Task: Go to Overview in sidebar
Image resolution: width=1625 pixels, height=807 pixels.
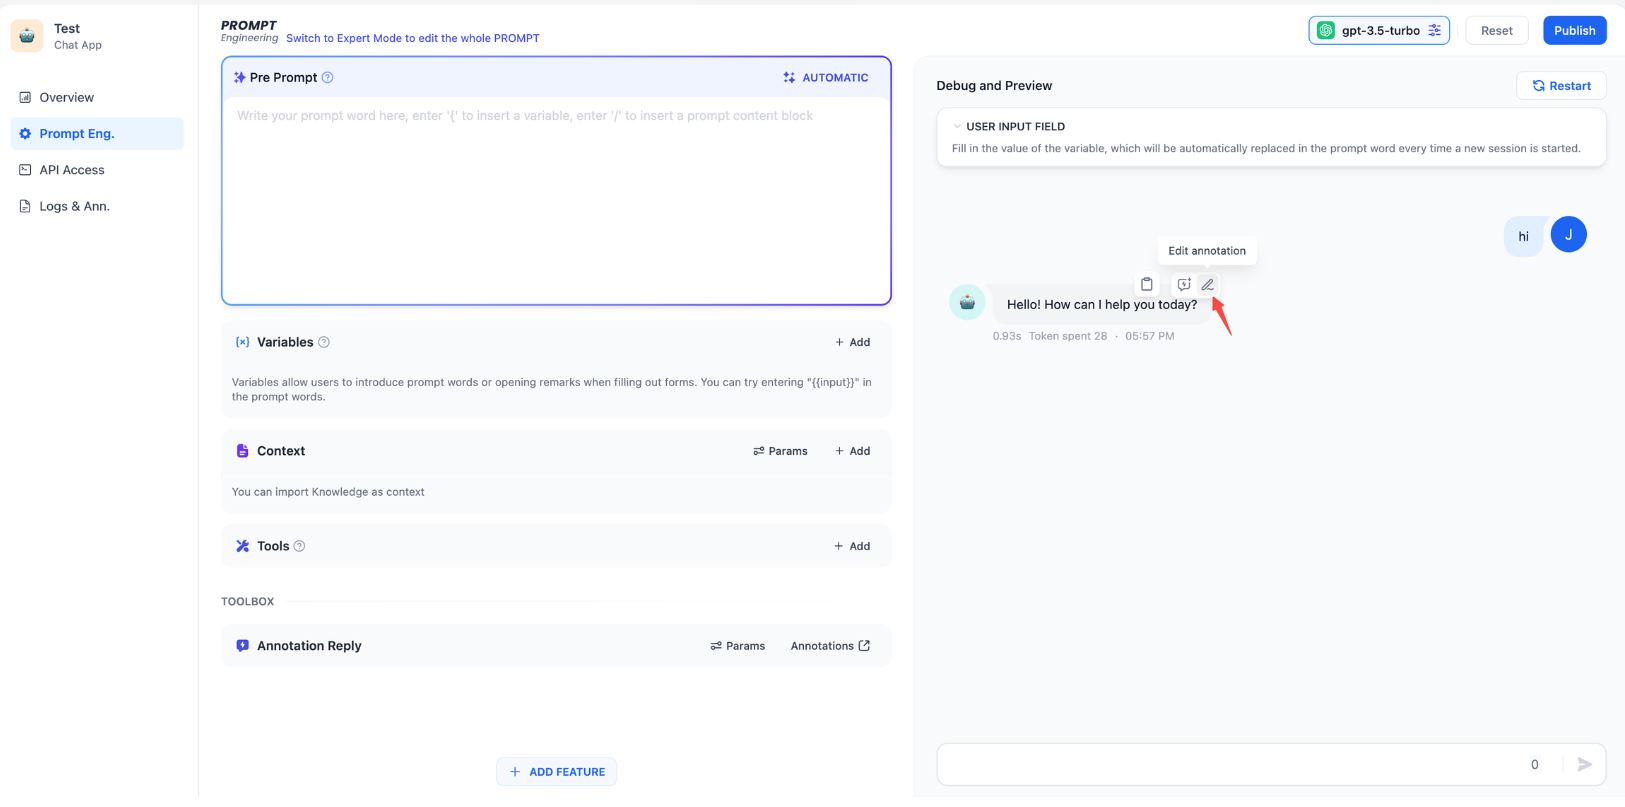Action: tap(66, 98)
